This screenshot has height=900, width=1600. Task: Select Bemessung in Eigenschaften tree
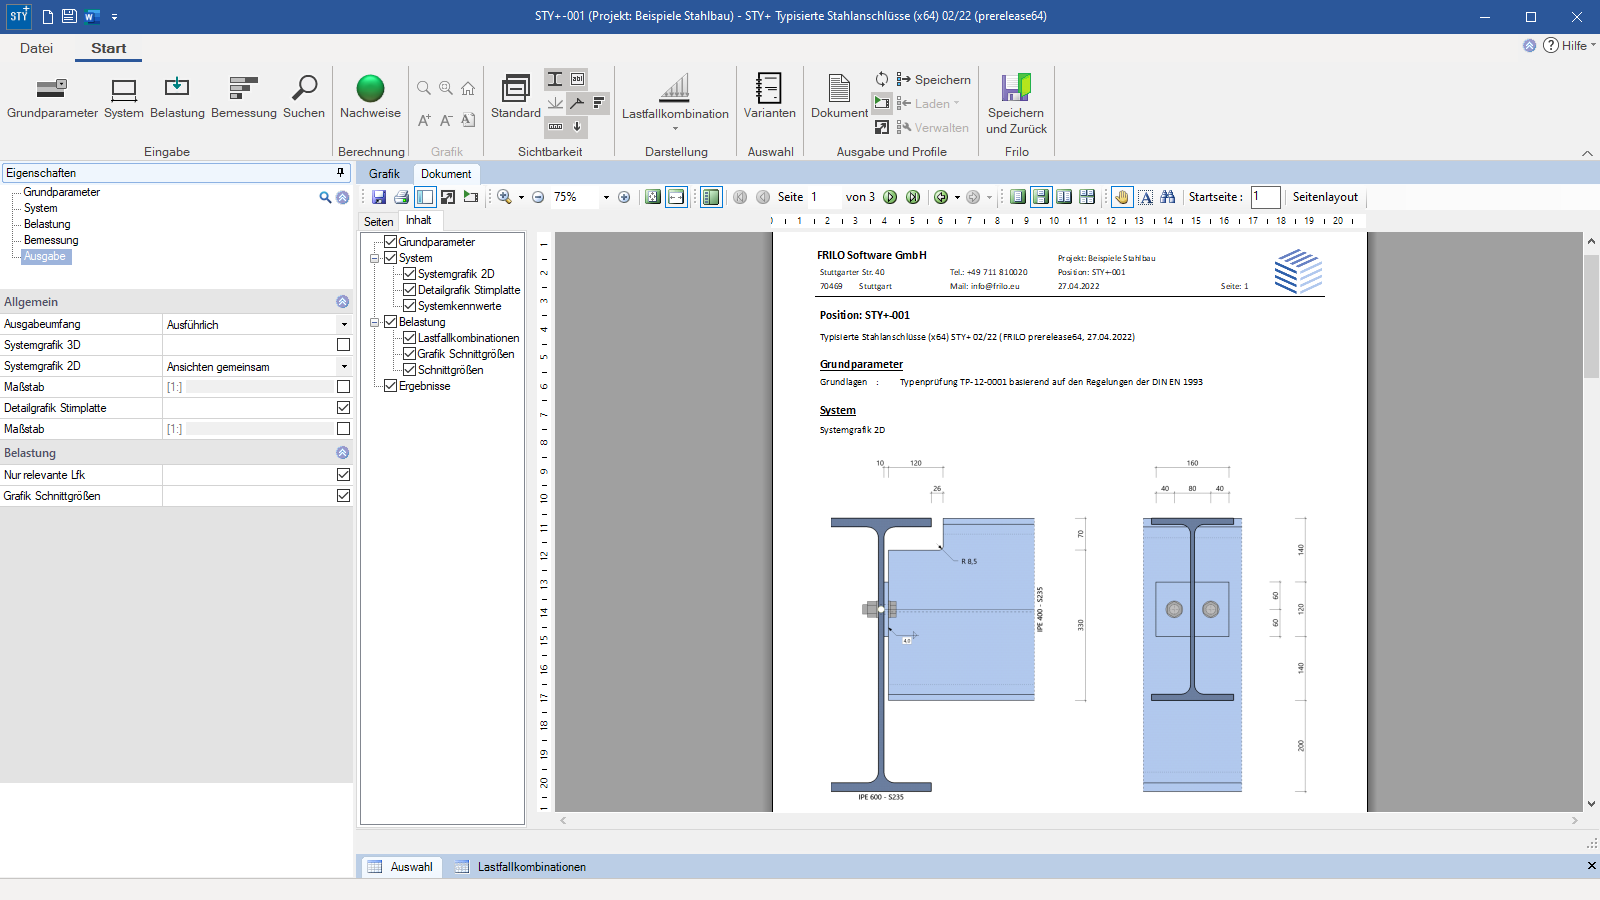click(x=51, y=240)
